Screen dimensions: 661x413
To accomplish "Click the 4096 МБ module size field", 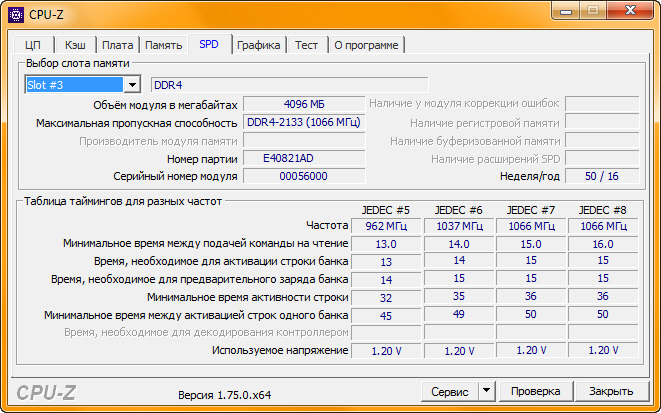I will pyautogui.click(x=304, y=104).
